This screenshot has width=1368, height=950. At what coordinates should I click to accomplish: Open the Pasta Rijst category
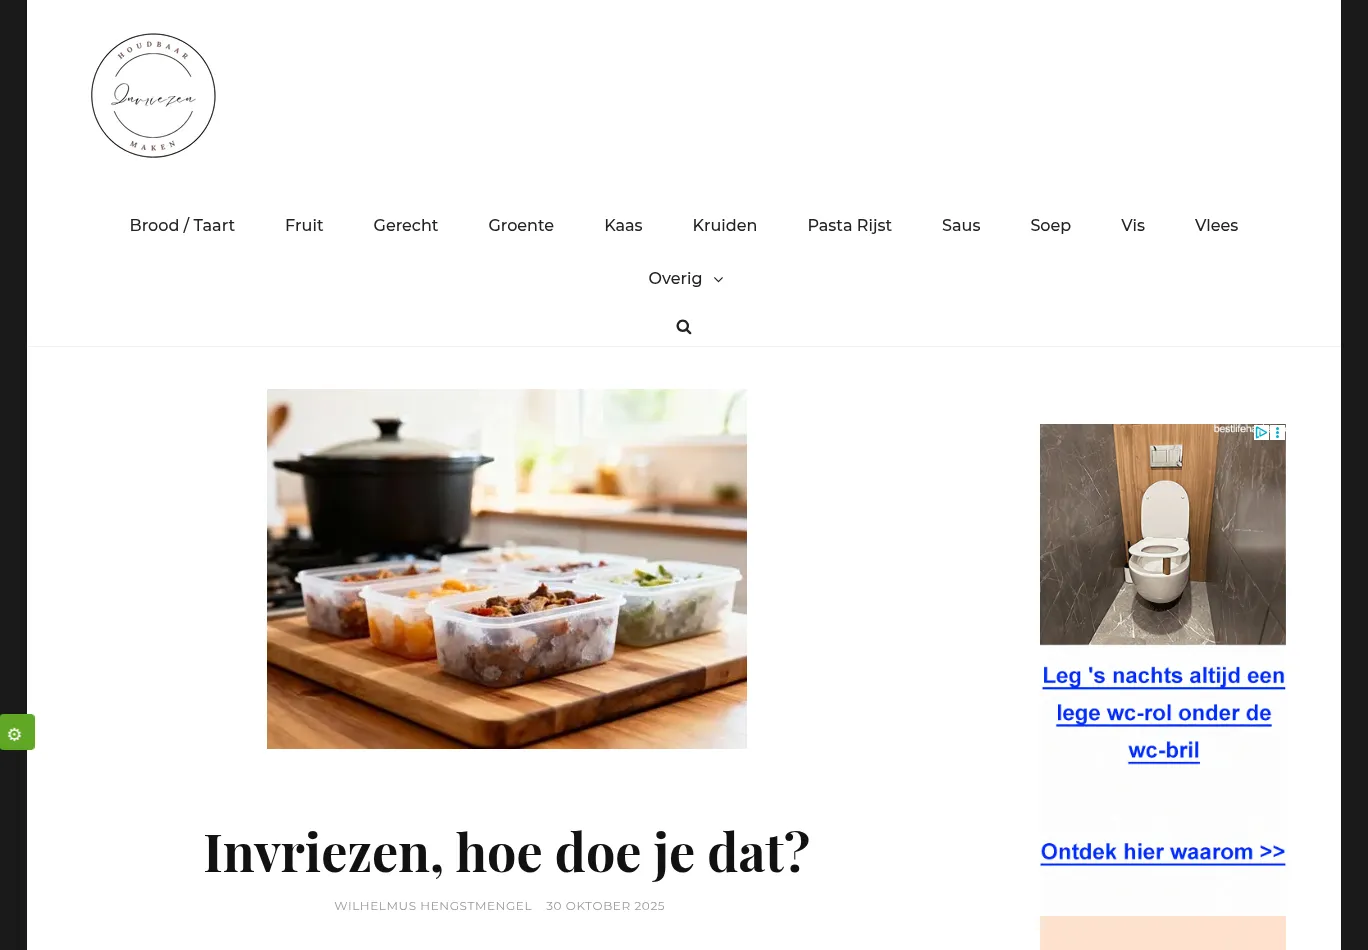coord(849,225)
